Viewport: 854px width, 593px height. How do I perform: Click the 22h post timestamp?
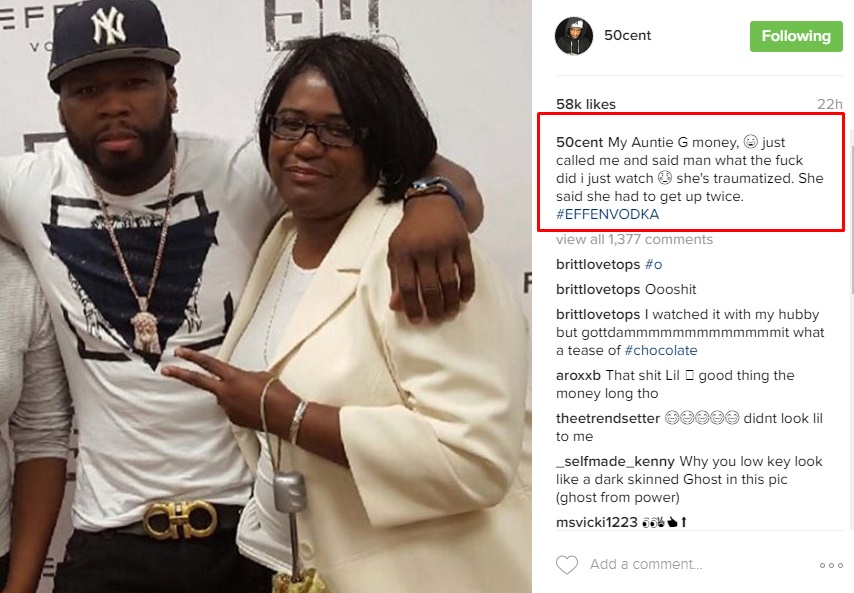[829, 104]
